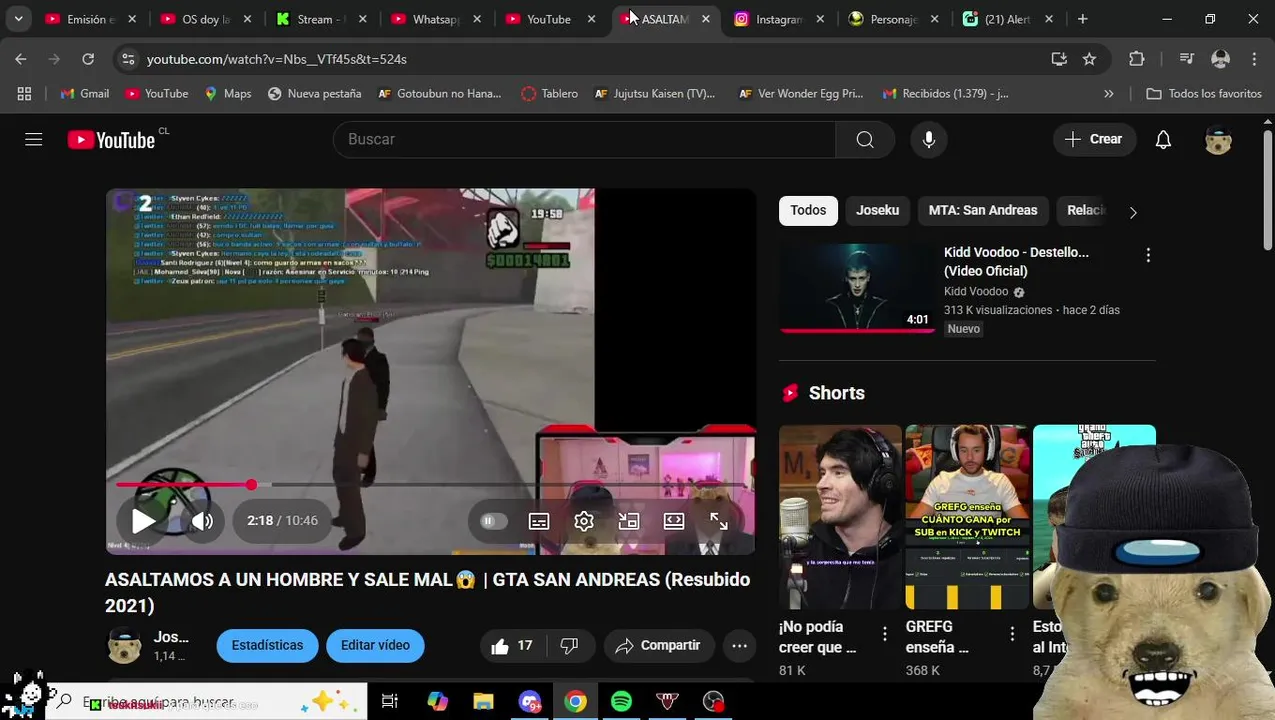The width and height of the screenshot is (1275, 720).
Task: Open options for '¡No podía creer' short
Action: click(x=884, y=634)
